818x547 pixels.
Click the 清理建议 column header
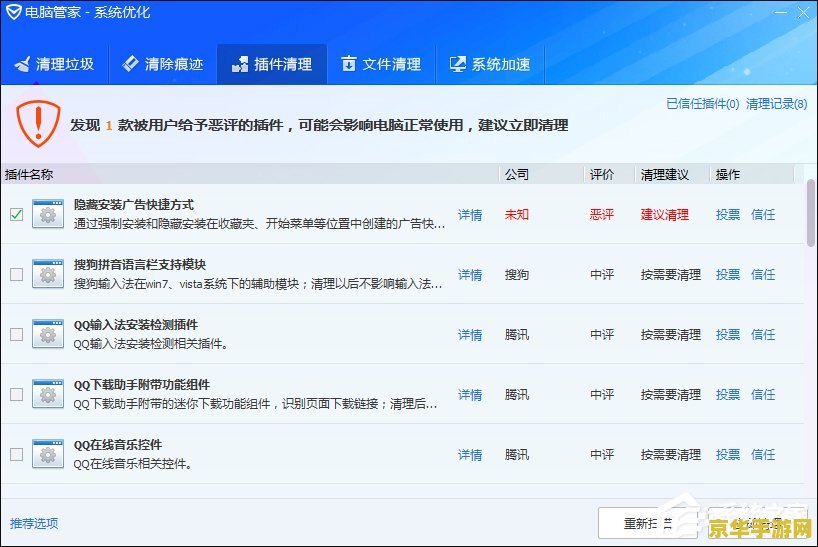[x=672, y=174]
